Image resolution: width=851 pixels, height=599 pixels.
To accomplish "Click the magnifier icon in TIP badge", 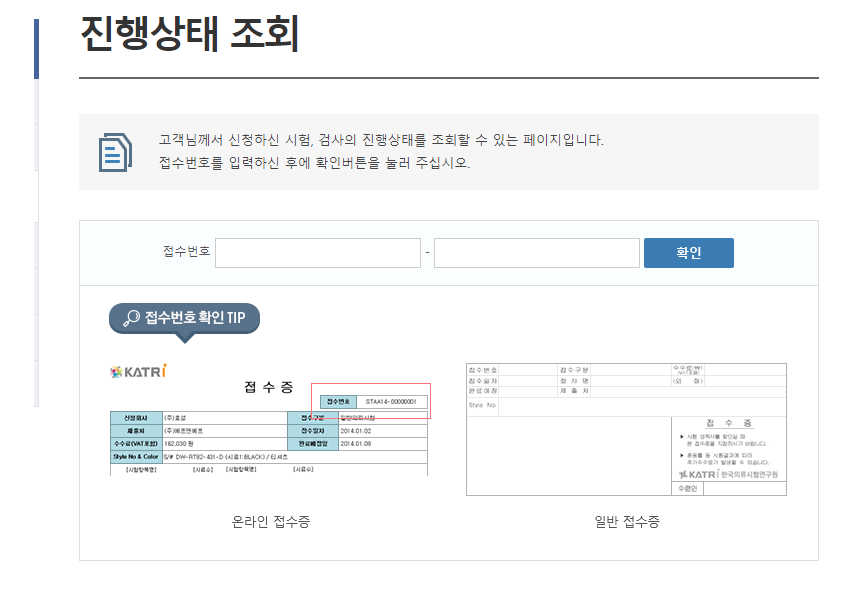I will [x=131, y=318].
